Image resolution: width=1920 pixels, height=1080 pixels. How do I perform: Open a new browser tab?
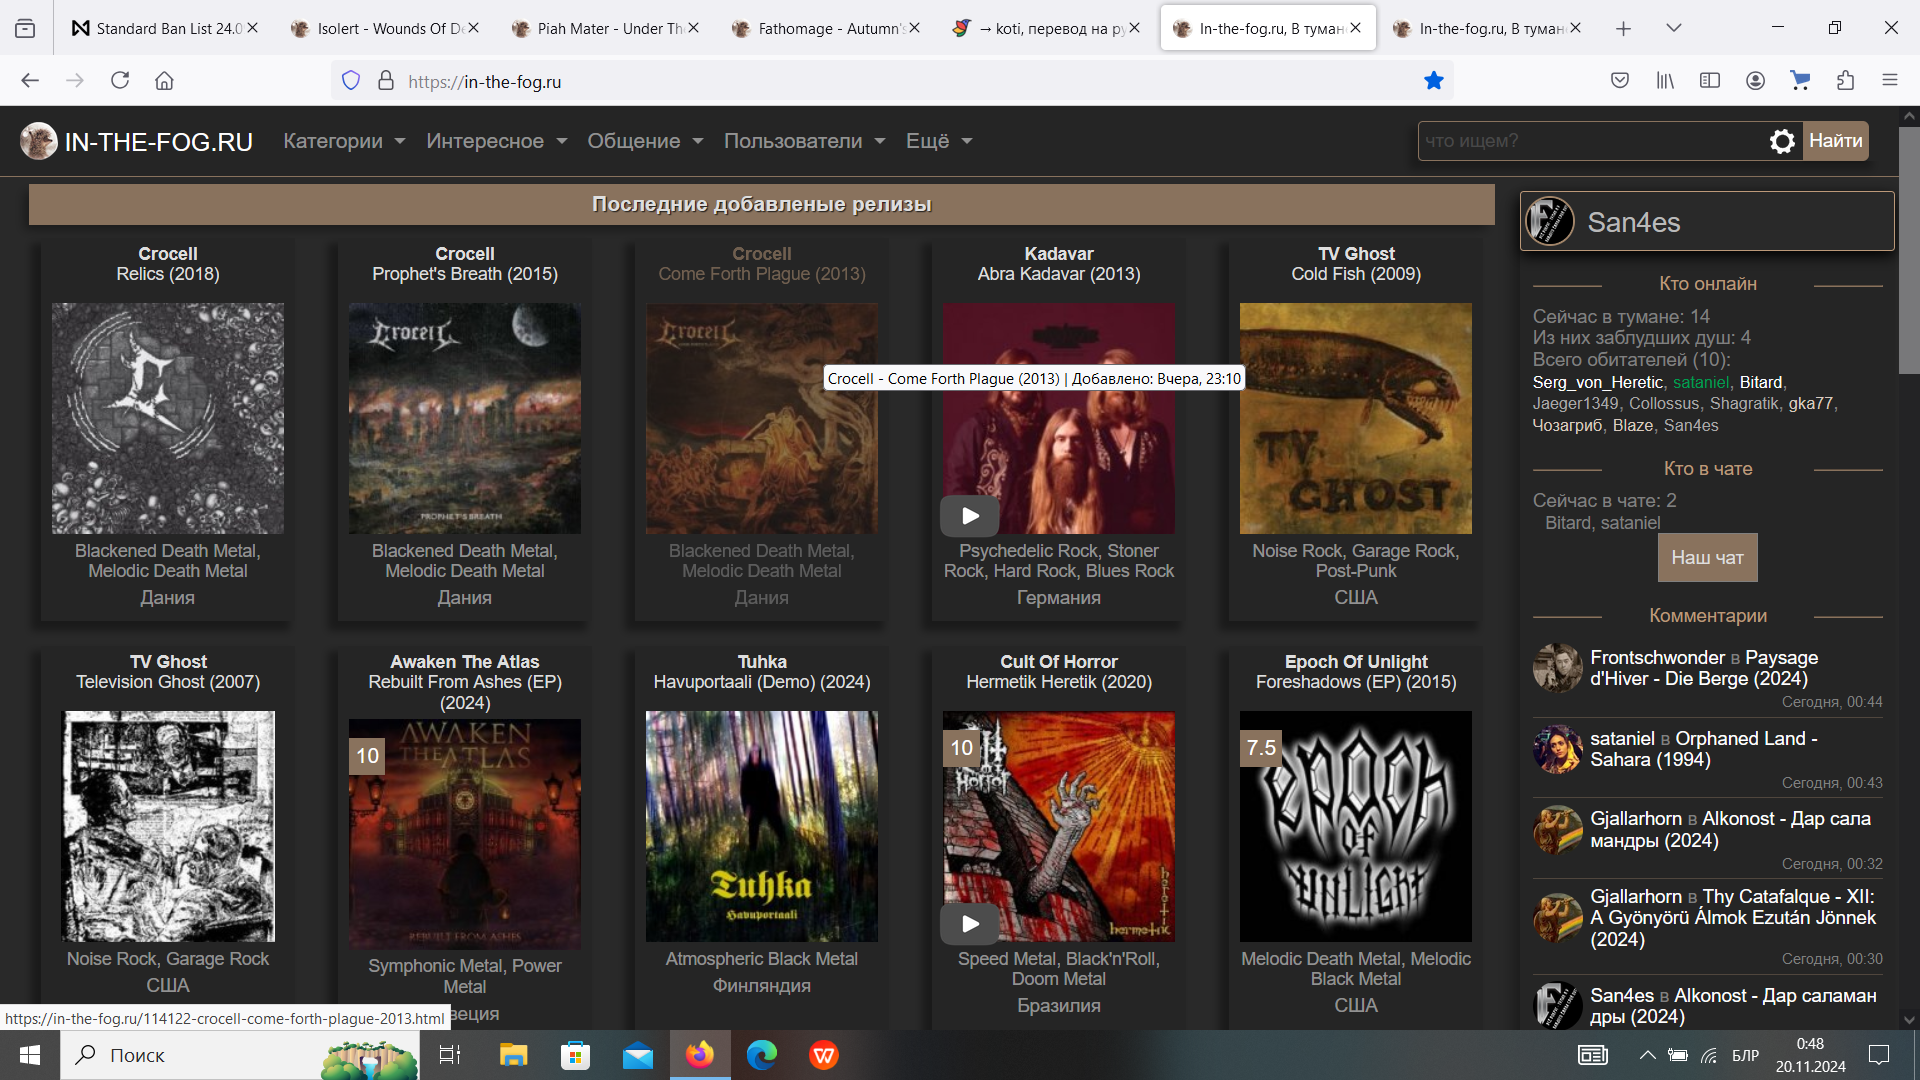(1623, 28)
